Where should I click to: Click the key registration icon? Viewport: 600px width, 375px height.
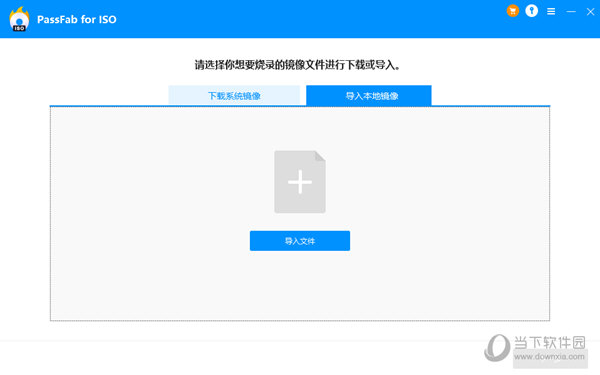click(x=532, y=11)
